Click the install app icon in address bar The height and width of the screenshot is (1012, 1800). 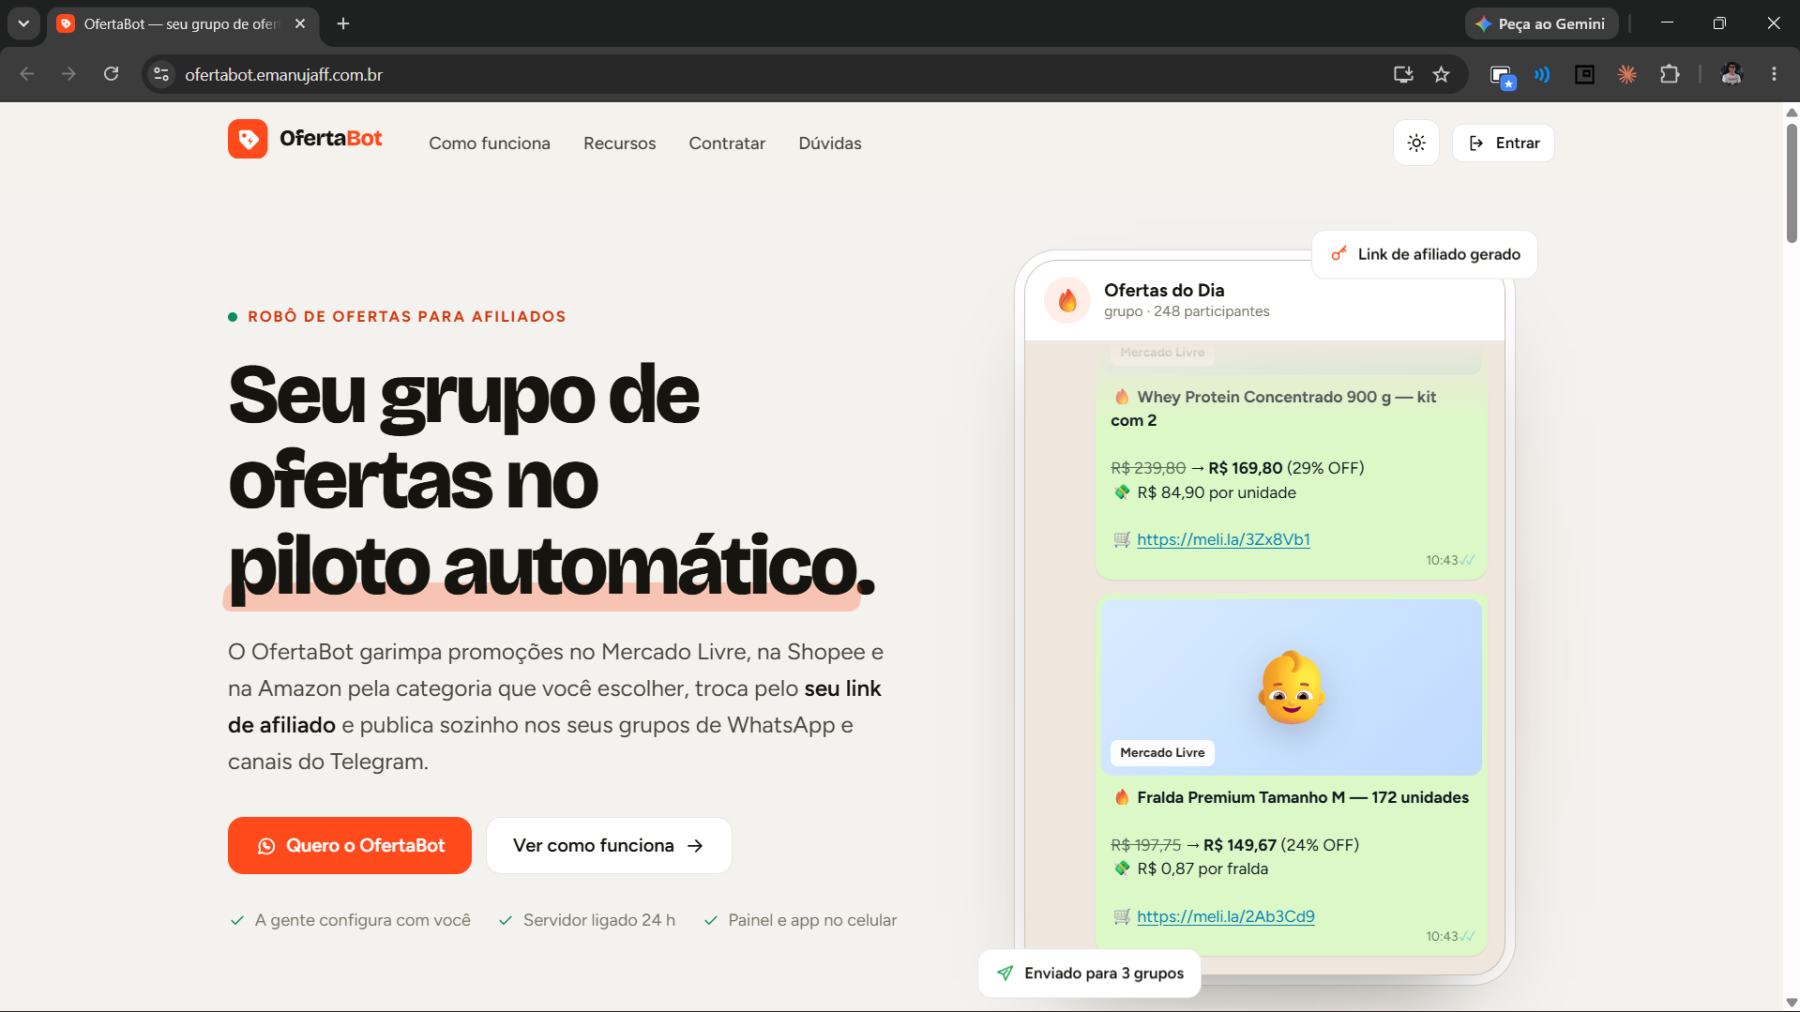1403,74
